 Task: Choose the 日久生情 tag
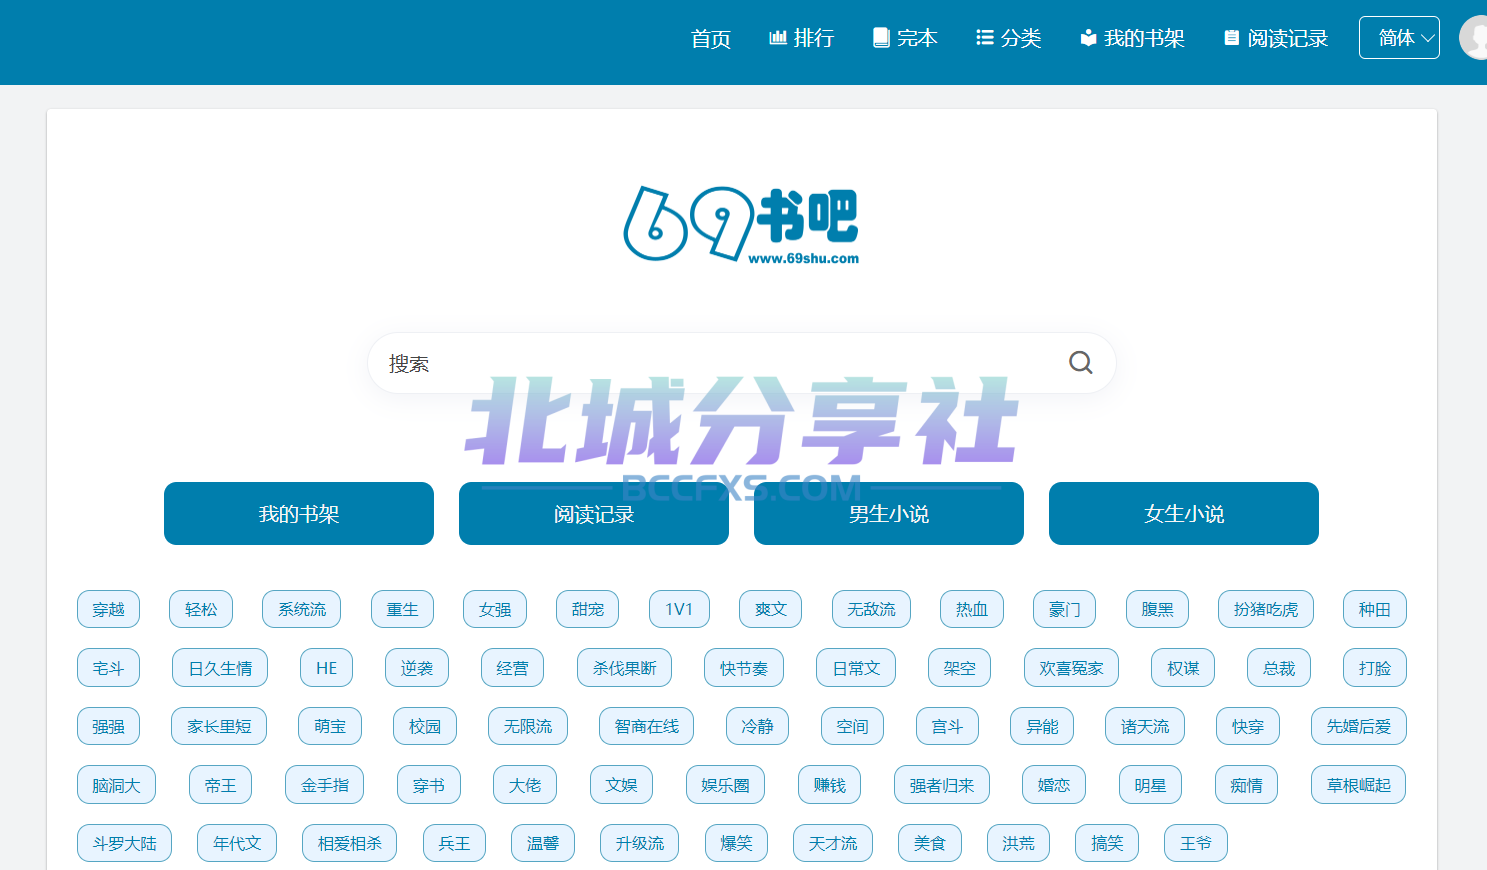(220, 668)
